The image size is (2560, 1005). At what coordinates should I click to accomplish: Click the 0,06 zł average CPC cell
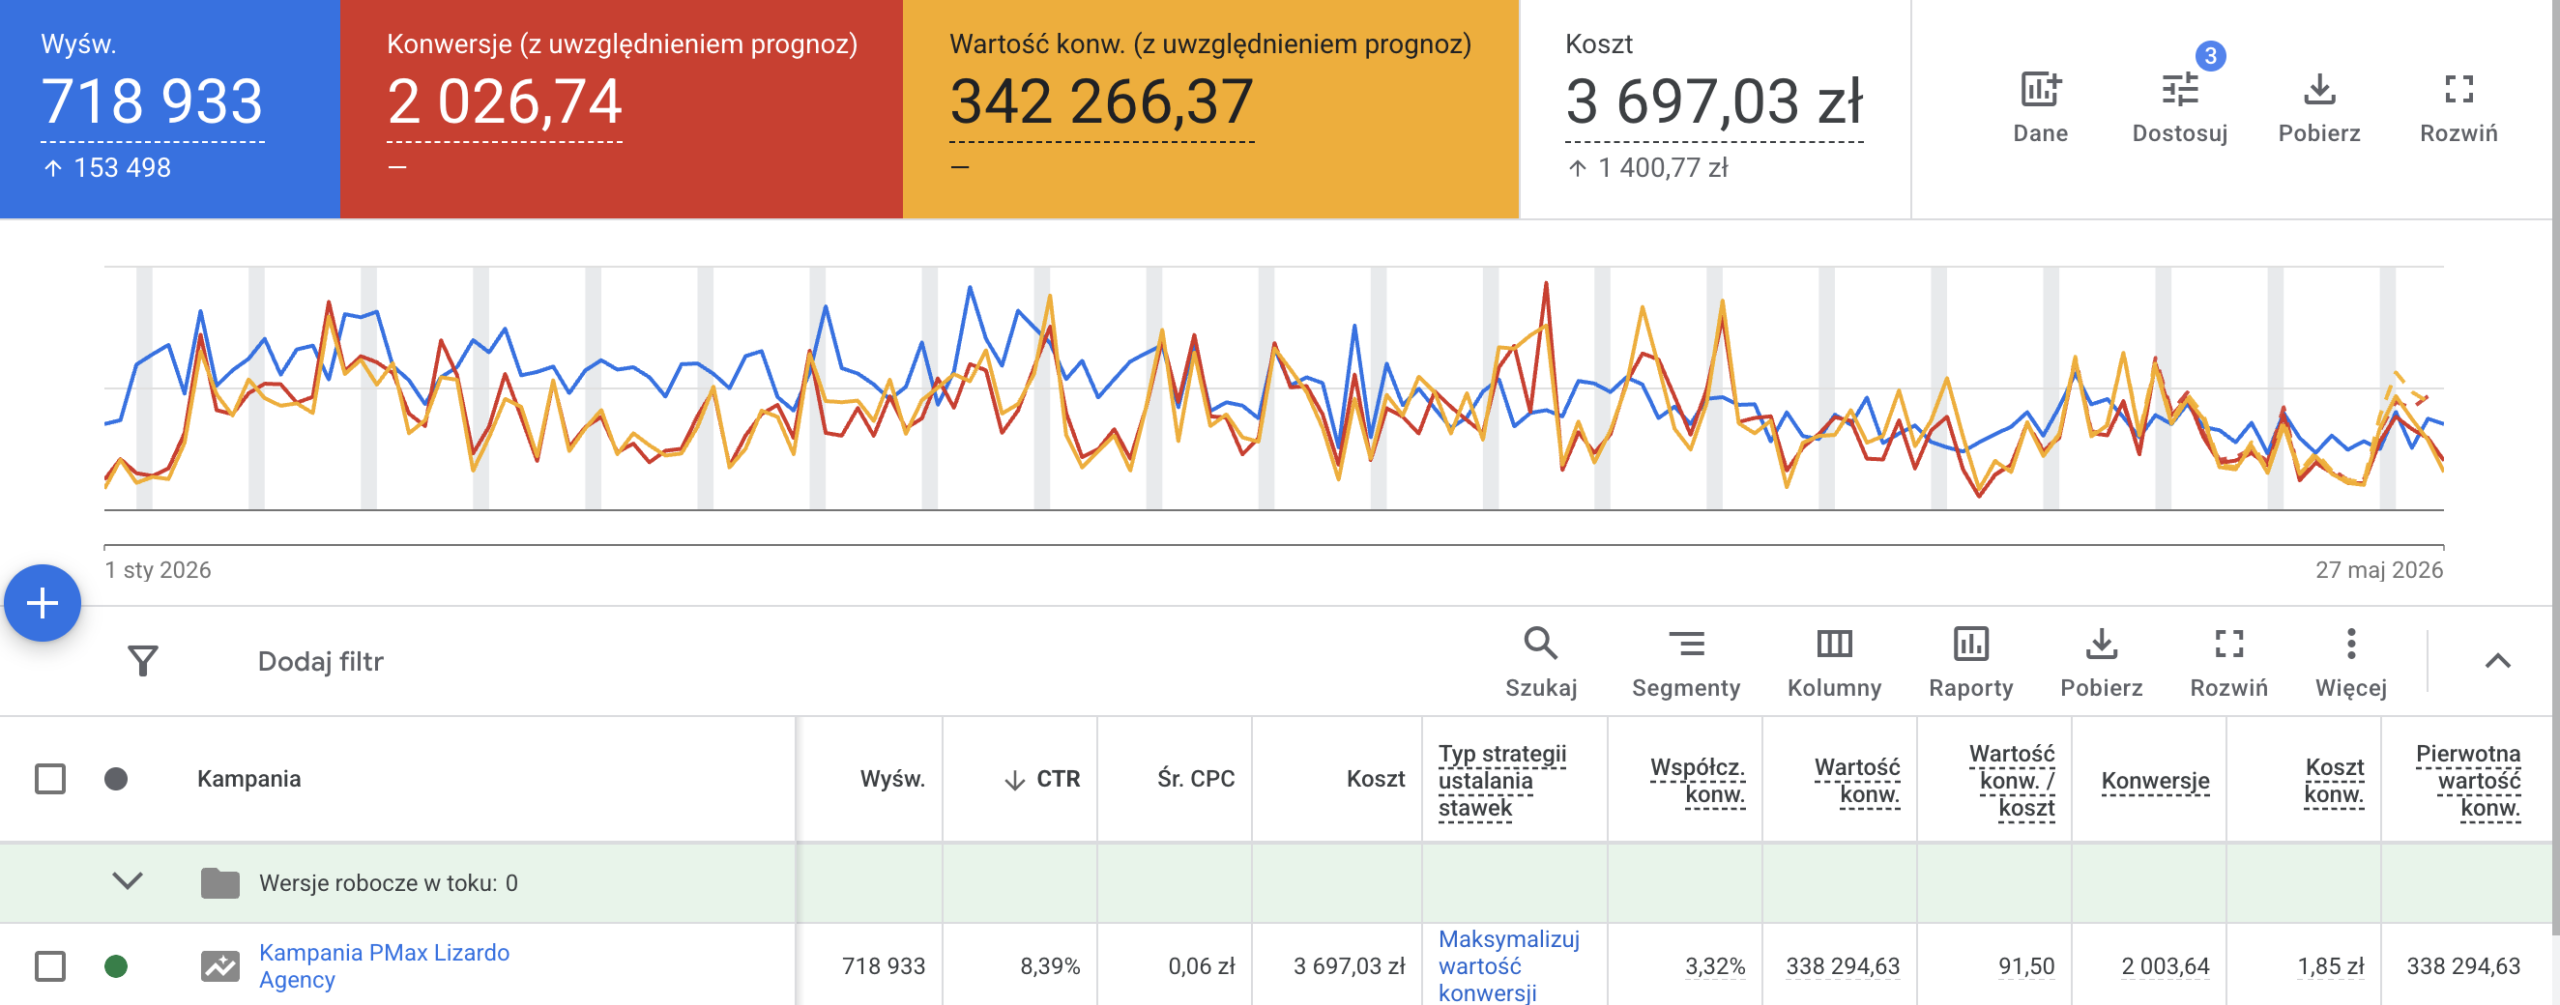pyautogui.click(x=1201, y=966)
